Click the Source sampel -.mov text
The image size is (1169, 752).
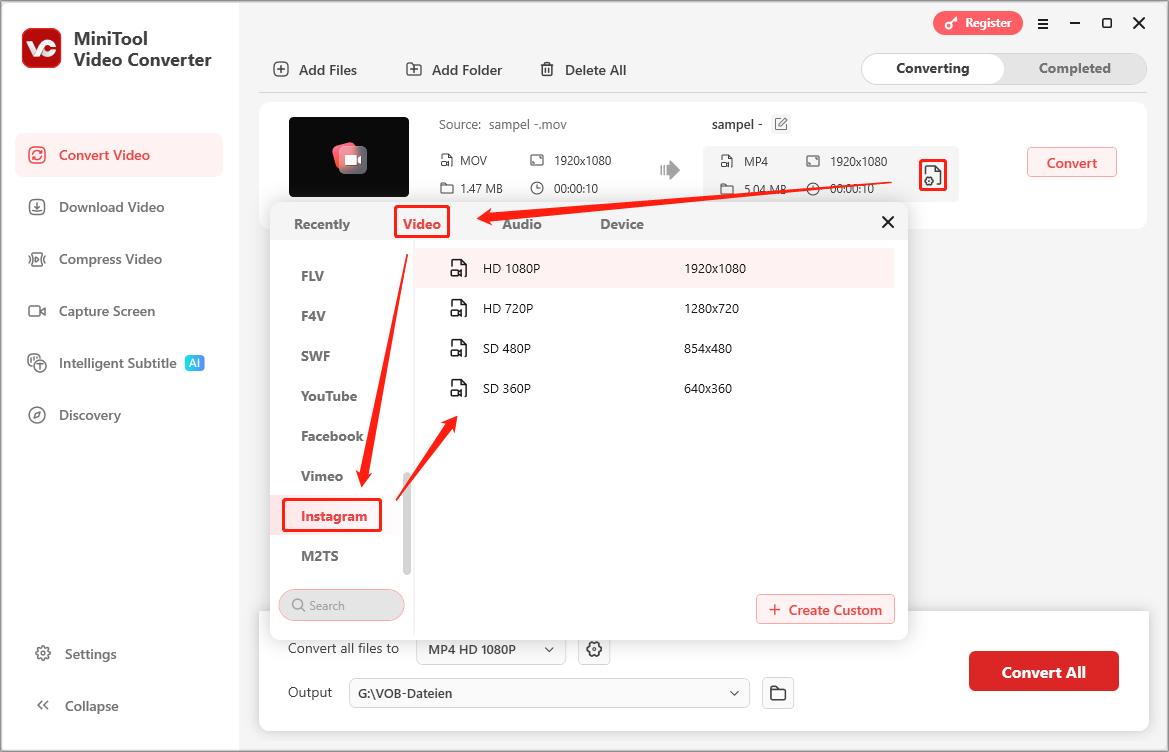tap(502, 124)
